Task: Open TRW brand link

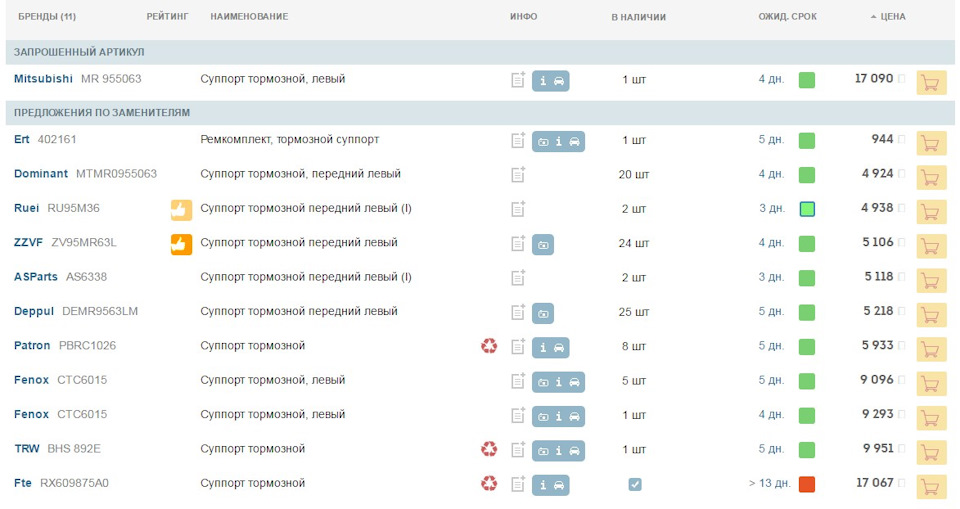Action: coord(27,448)
